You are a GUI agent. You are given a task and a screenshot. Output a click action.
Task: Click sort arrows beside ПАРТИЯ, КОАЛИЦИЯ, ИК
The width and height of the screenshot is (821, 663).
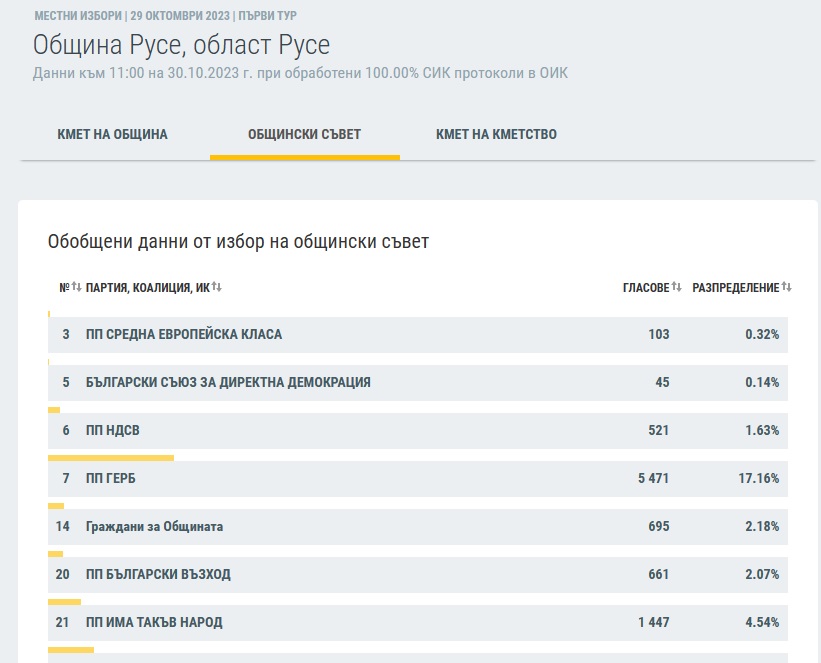tap(216, 287)
